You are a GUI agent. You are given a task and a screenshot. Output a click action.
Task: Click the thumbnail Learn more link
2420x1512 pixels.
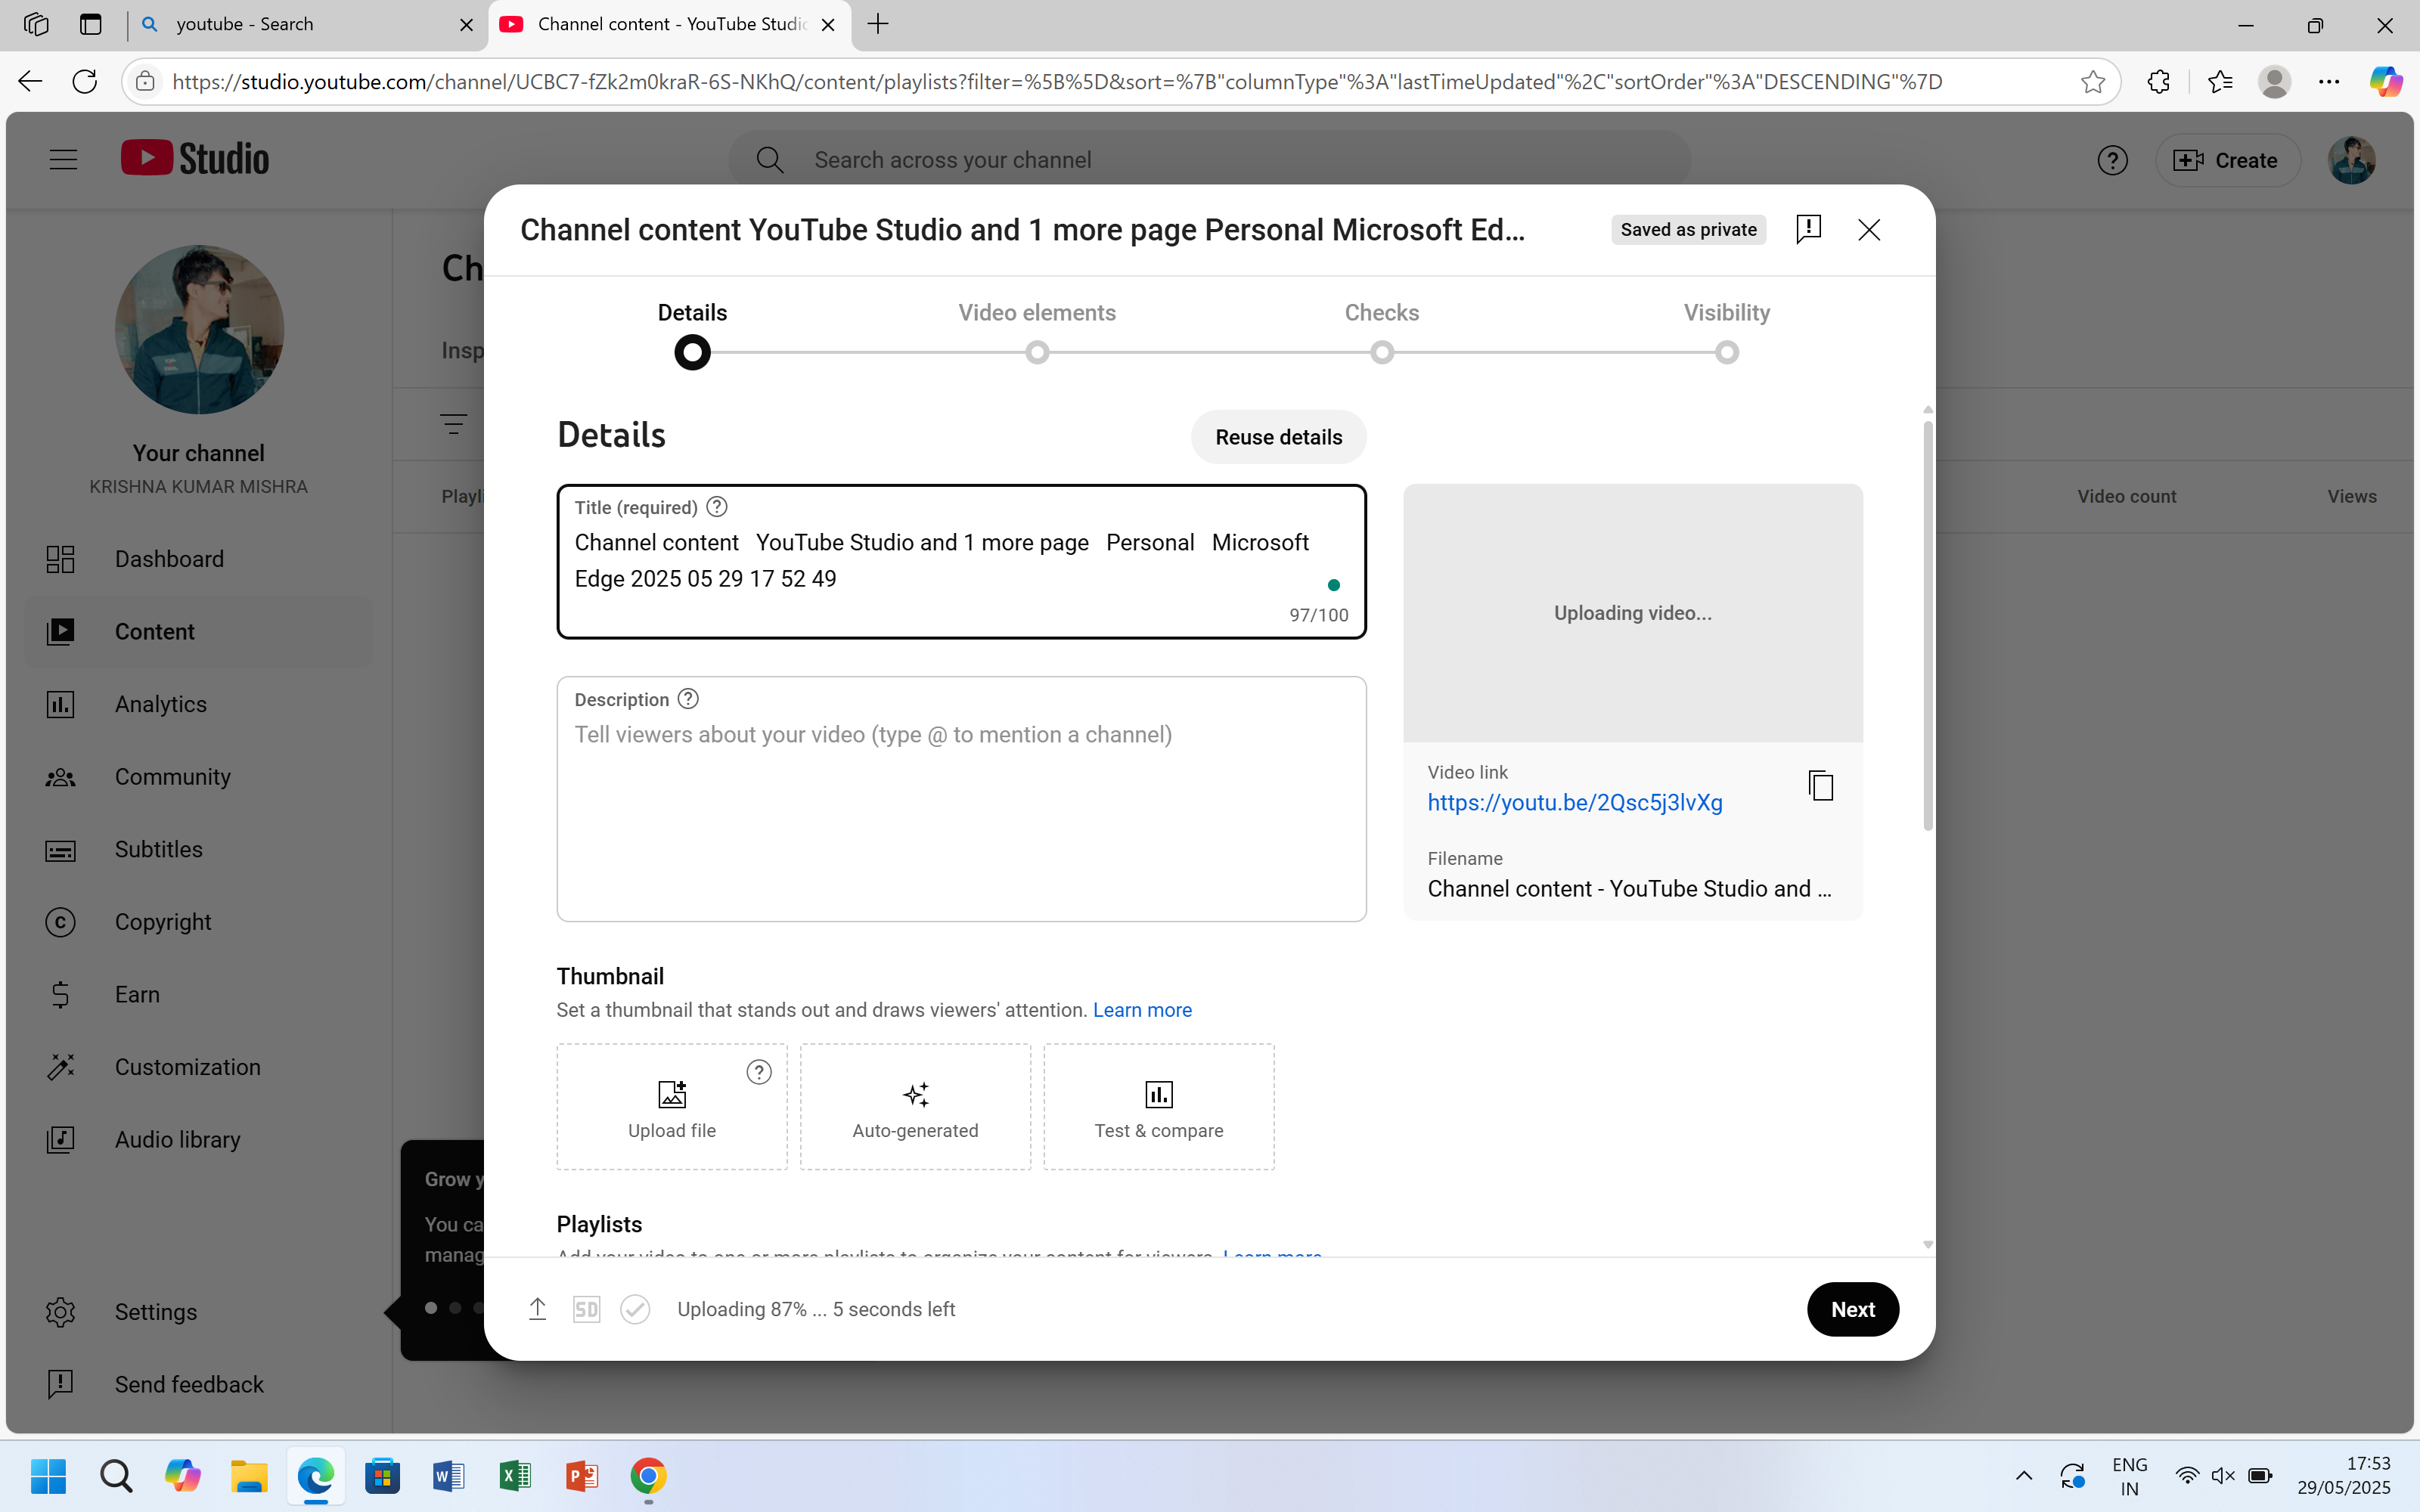click(1142, 1010)
